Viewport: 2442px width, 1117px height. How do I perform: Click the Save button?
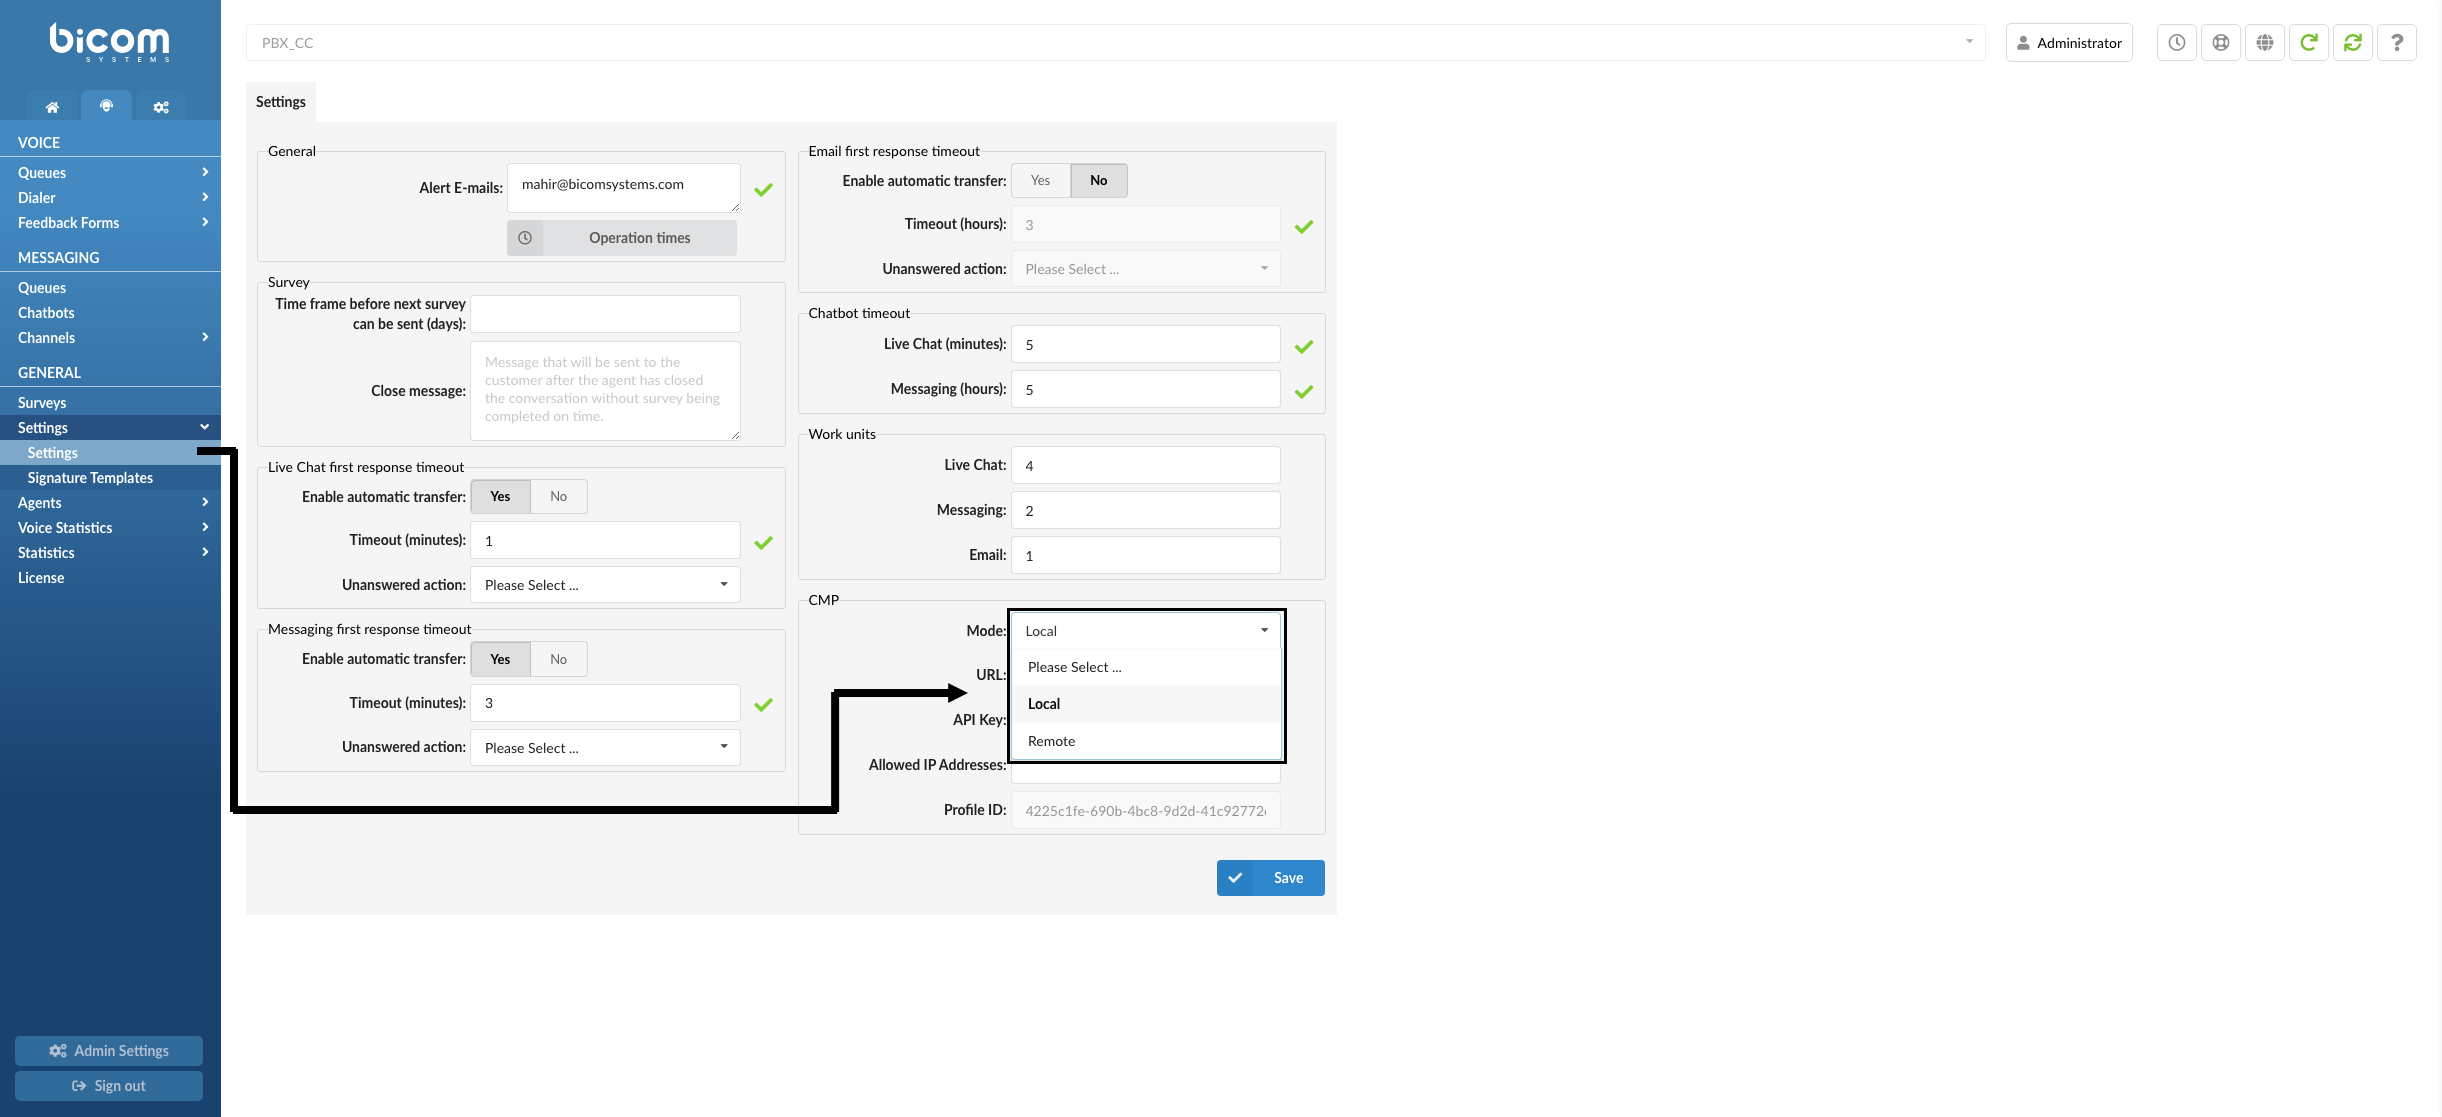(1270, 878)
